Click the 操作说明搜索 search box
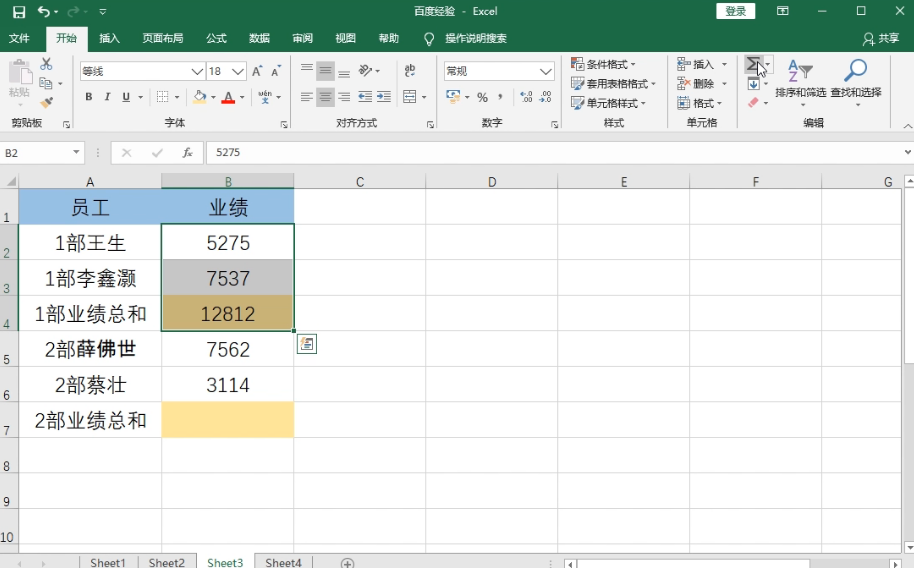The height and width of the screenshot is (568, 914). [x=476, y=38]
